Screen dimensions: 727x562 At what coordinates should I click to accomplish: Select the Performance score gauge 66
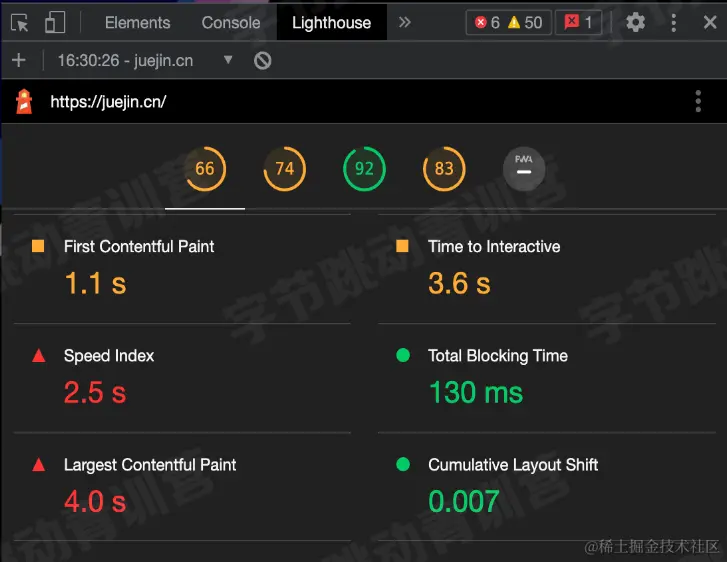(205, 169)
